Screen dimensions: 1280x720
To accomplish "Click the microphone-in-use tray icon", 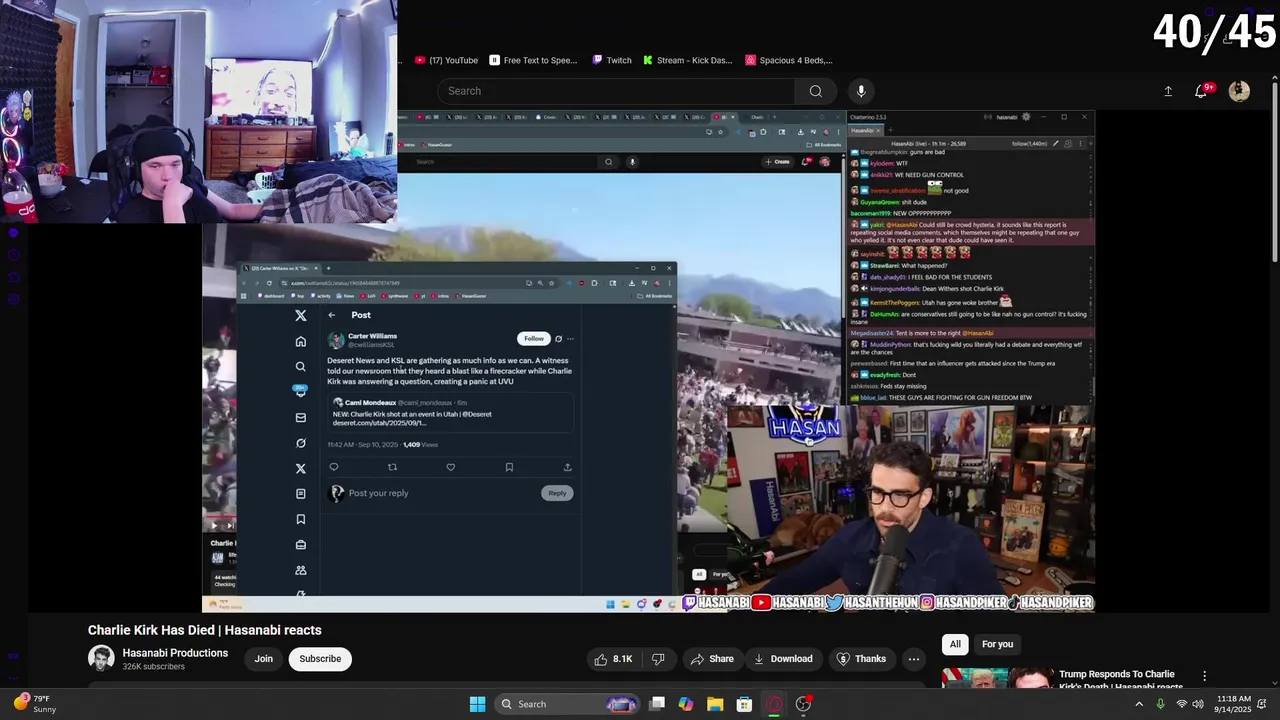I will click(x=1160, y=704).
